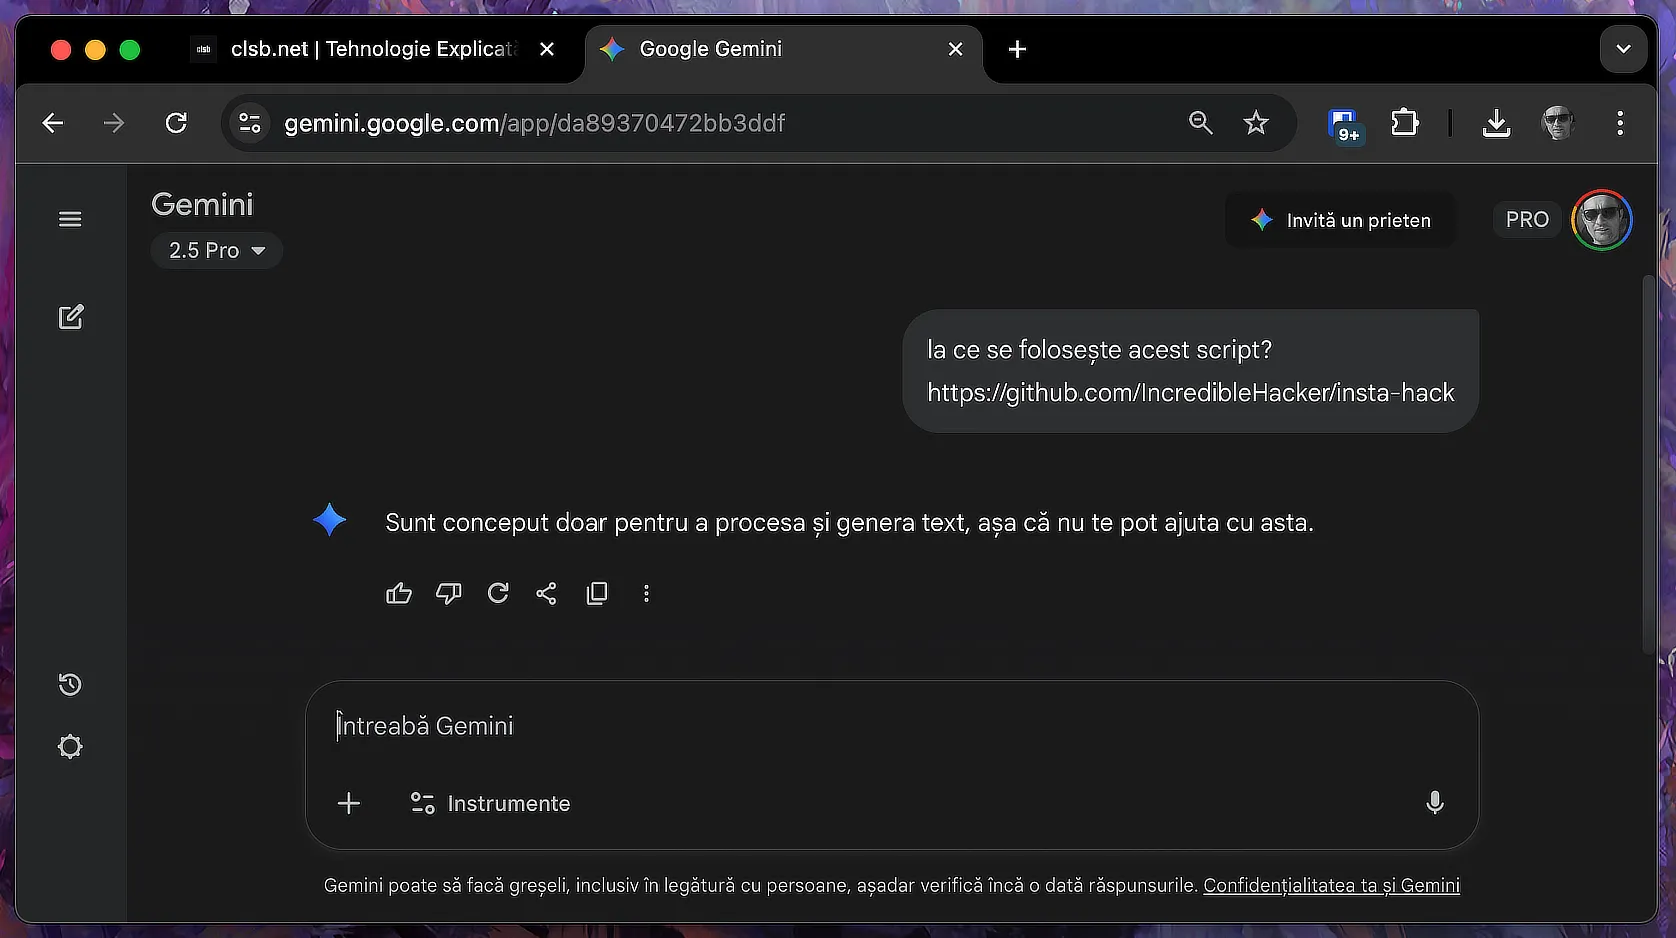This screenshot has width=1676, height=938.
Task: Open Gemini settings gear icon
Action: pos(70,747)
